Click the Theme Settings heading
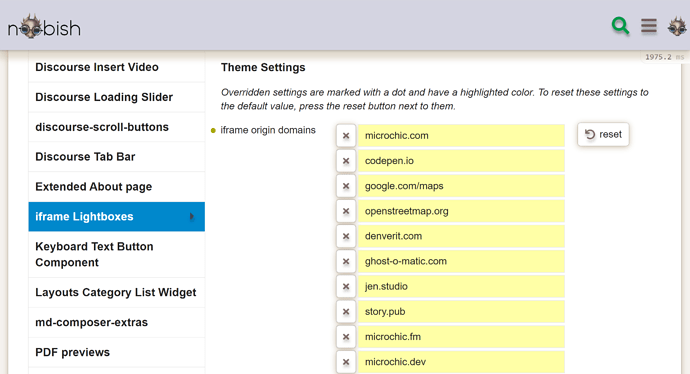This screenshot has height=374, width=690. point(263,67)
